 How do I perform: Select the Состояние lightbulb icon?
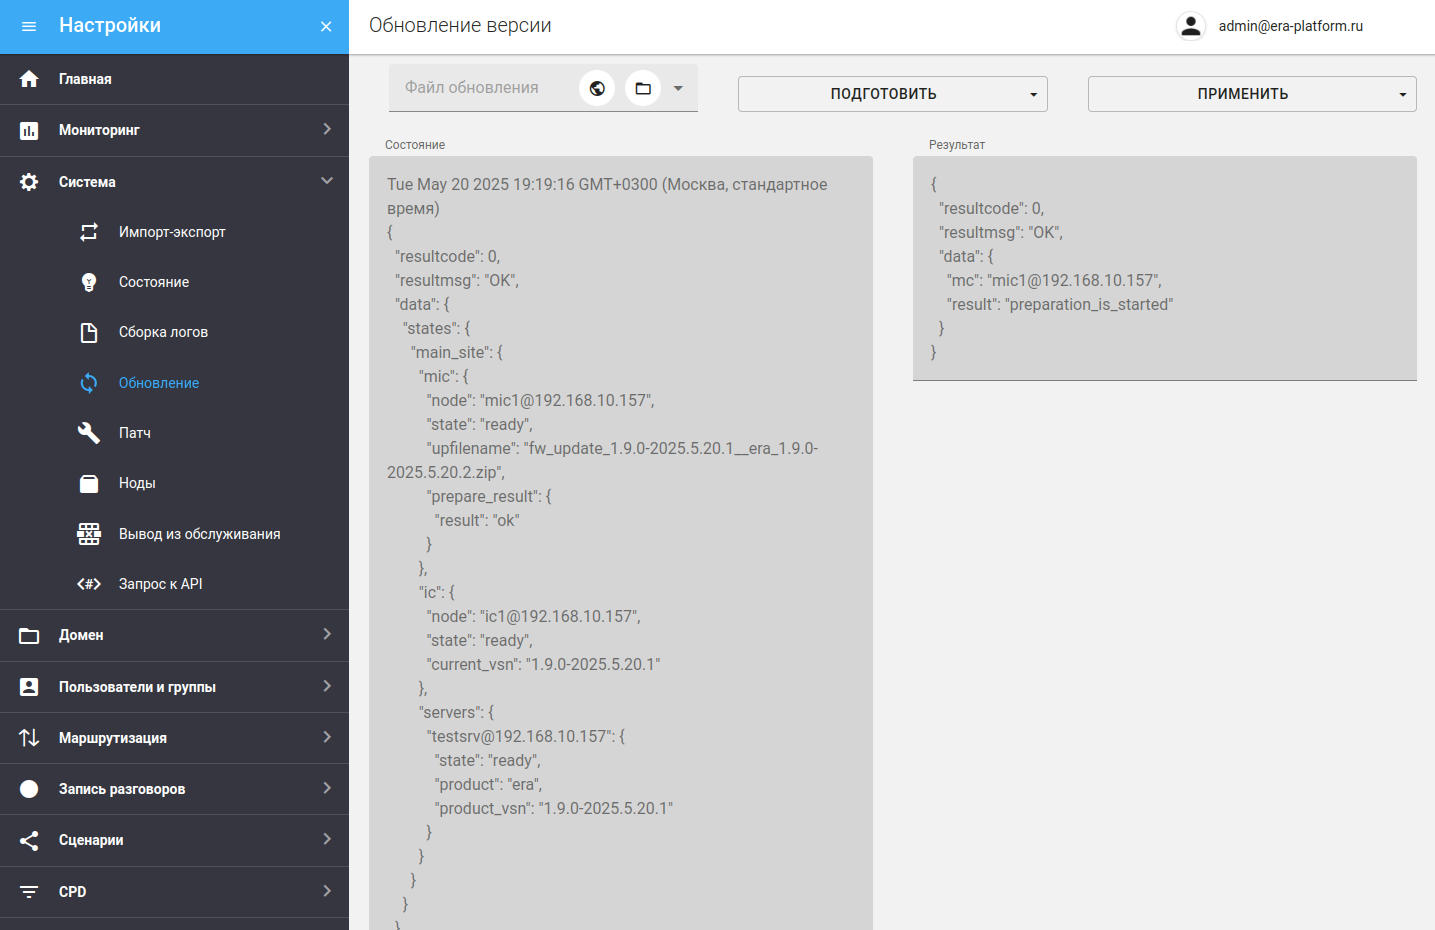pyautogui.click(x=89, y=282)
